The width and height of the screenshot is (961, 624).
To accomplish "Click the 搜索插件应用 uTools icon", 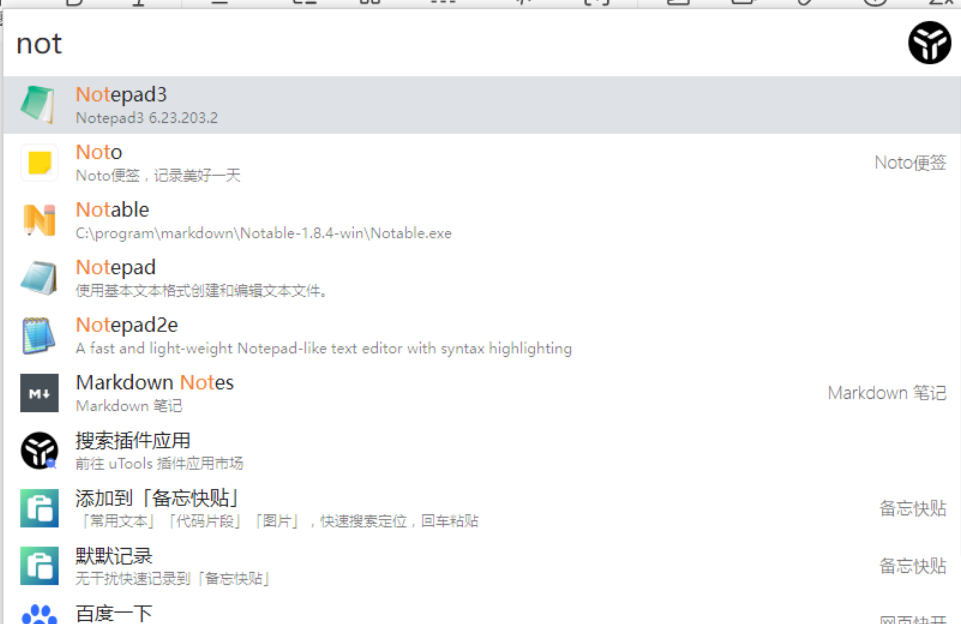I will click(39, 451).
